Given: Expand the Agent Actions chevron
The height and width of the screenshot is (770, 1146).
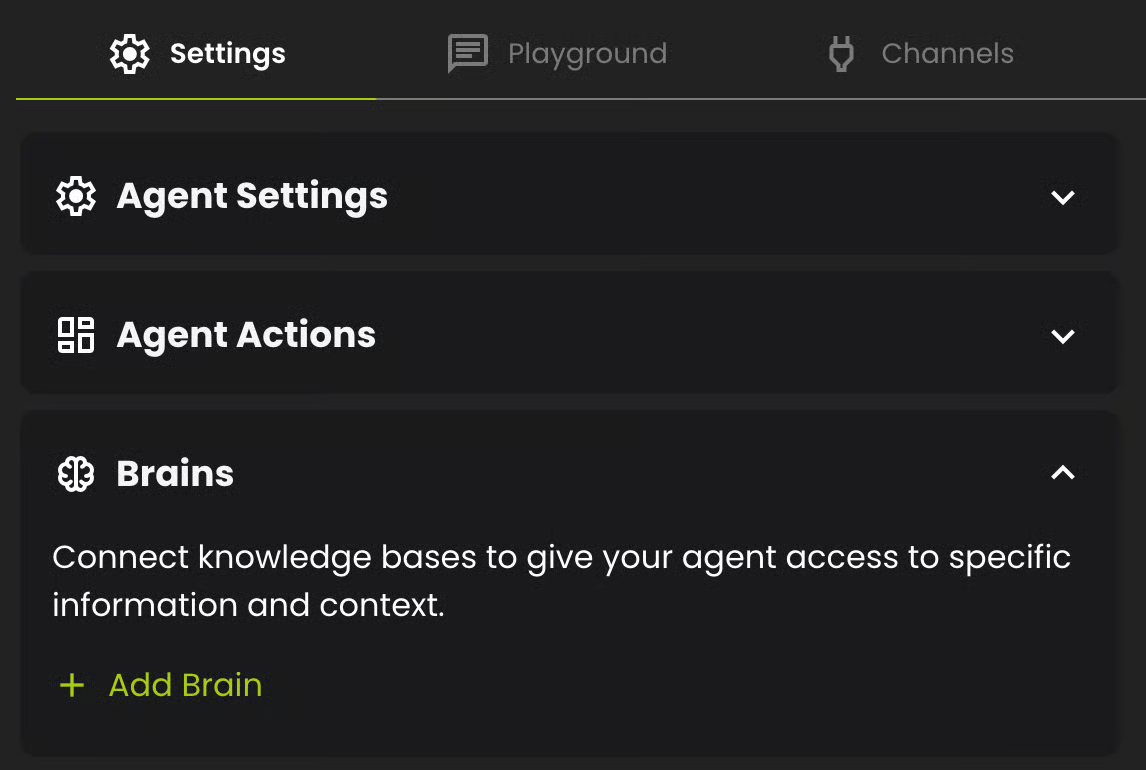Looking at the screenshot, I should [1063, 336].
